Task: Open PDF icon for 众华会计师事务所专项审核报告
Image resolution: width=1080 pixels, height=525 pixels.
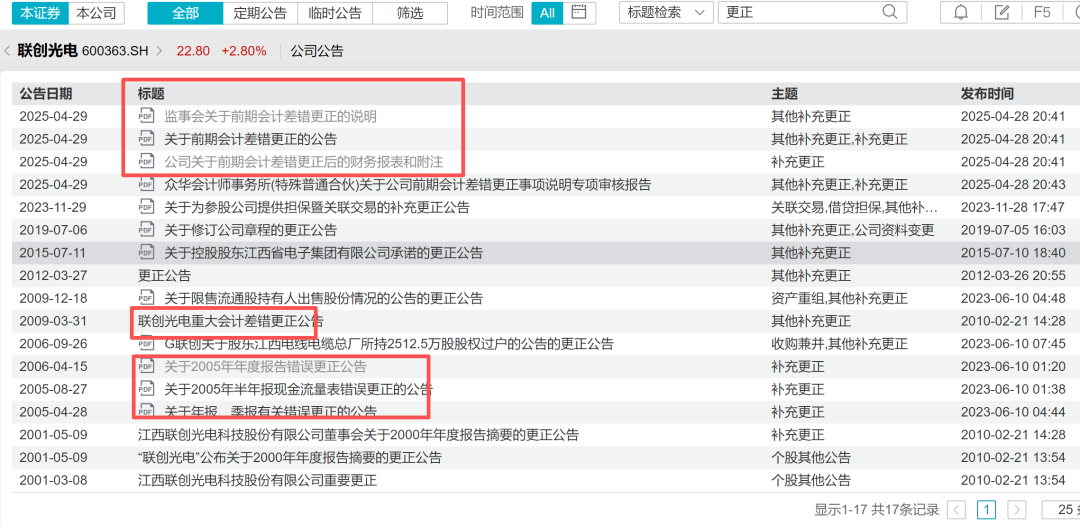Action: coord(145,185)
